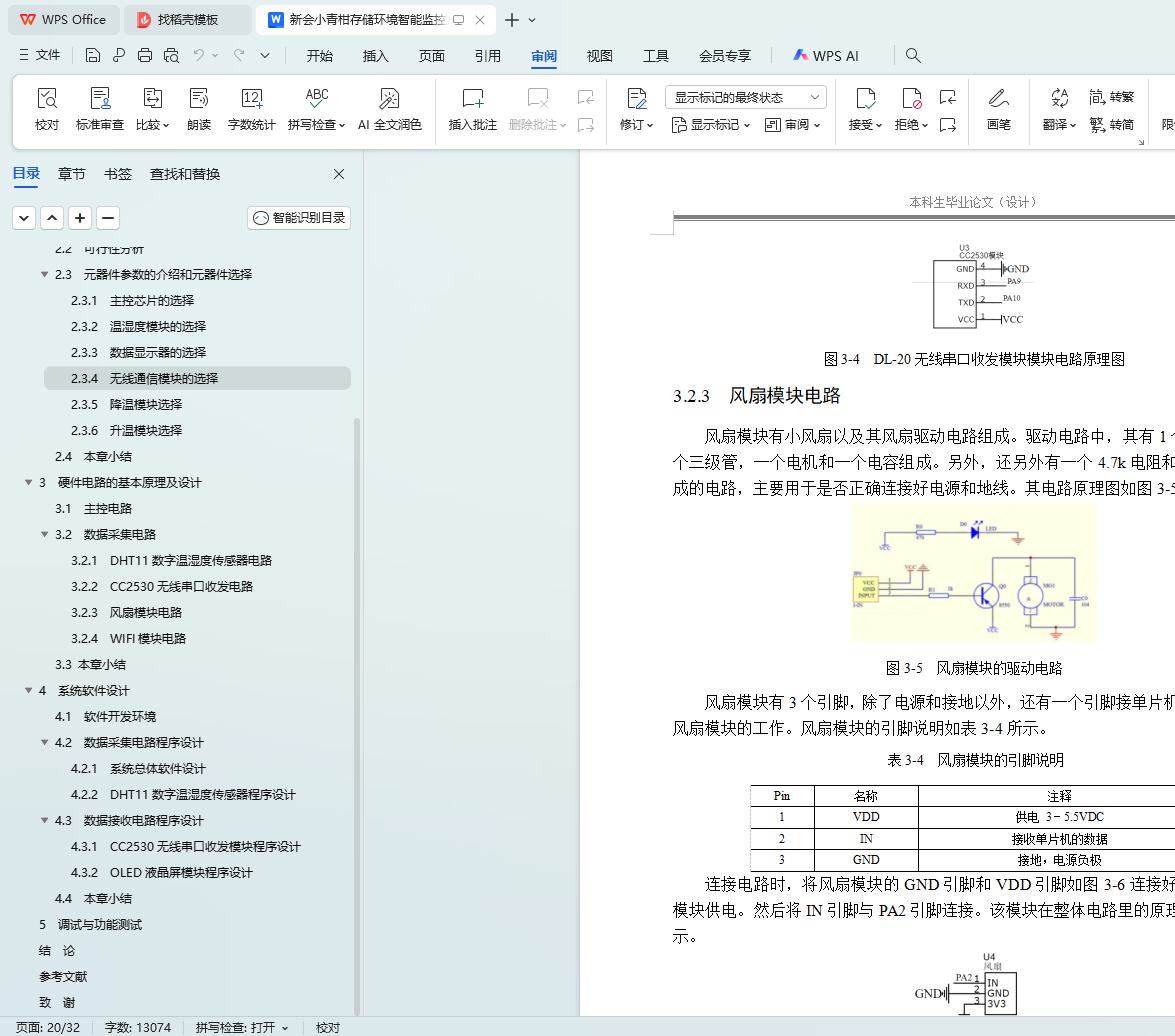Collapse the 4.2 数据采集电路程序设计 node

(45, 742)
